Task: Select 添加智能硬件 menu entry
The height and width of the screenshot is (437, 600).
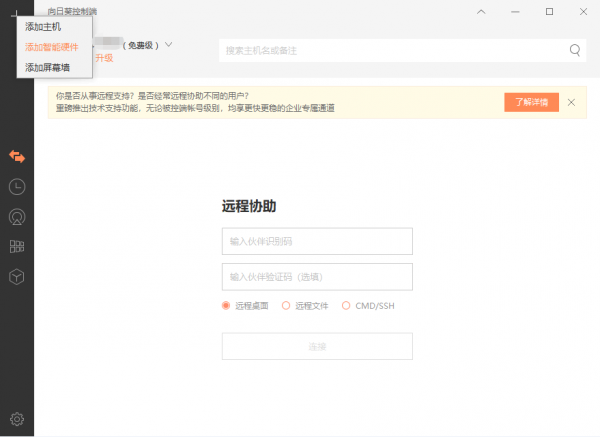Action: pos(51,47)
